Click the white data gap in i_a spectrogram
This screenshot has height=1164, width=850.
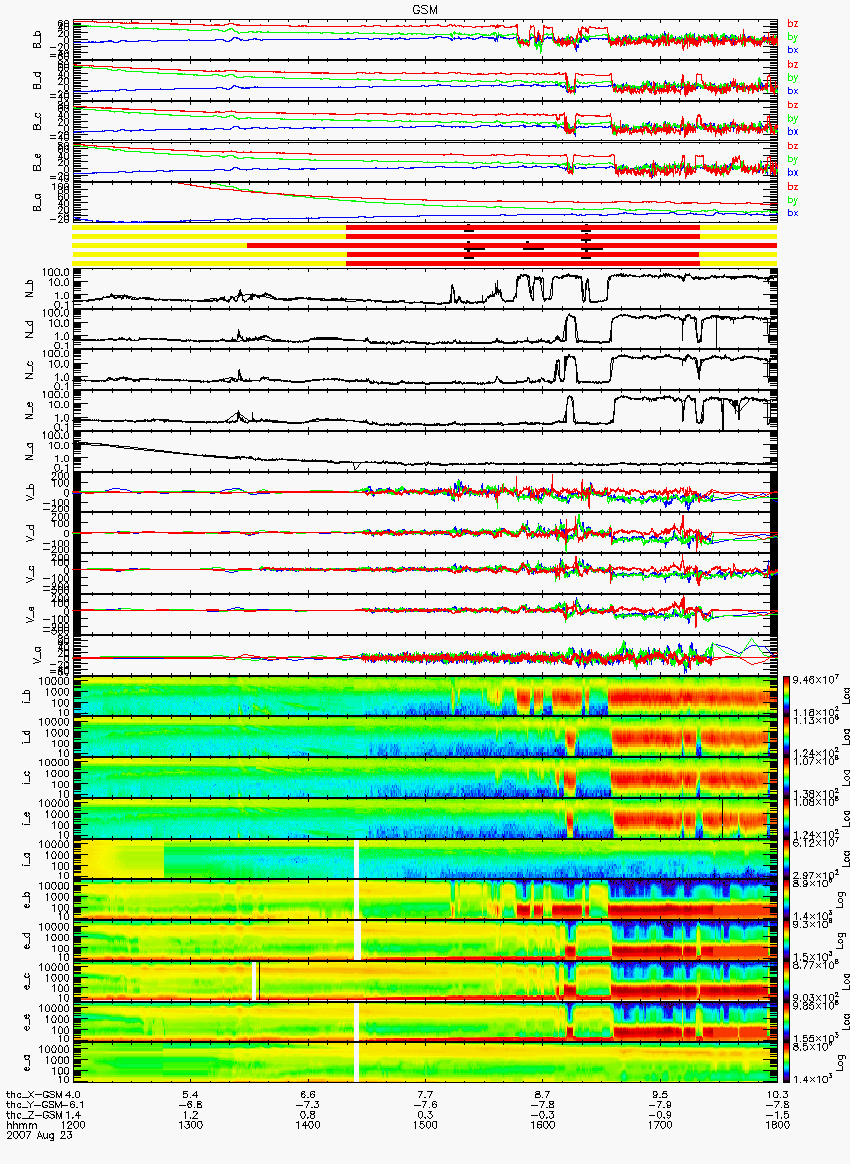pyautogui.click(x=356, y=859)
